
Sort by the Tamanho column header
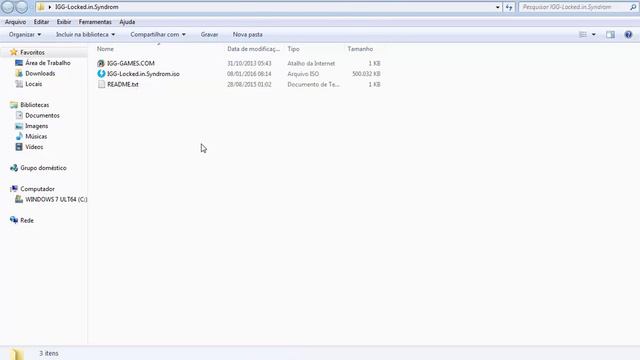360,49
